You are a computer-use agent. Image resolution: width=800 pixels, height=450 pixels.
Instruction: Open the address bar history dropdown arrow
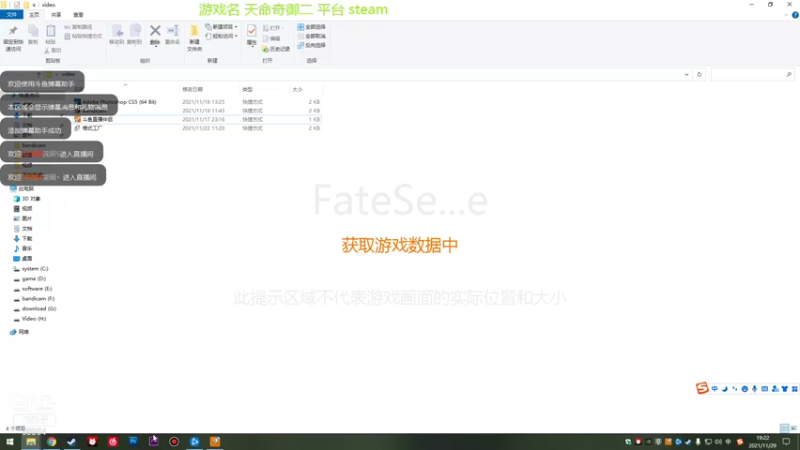coord(686,74)
